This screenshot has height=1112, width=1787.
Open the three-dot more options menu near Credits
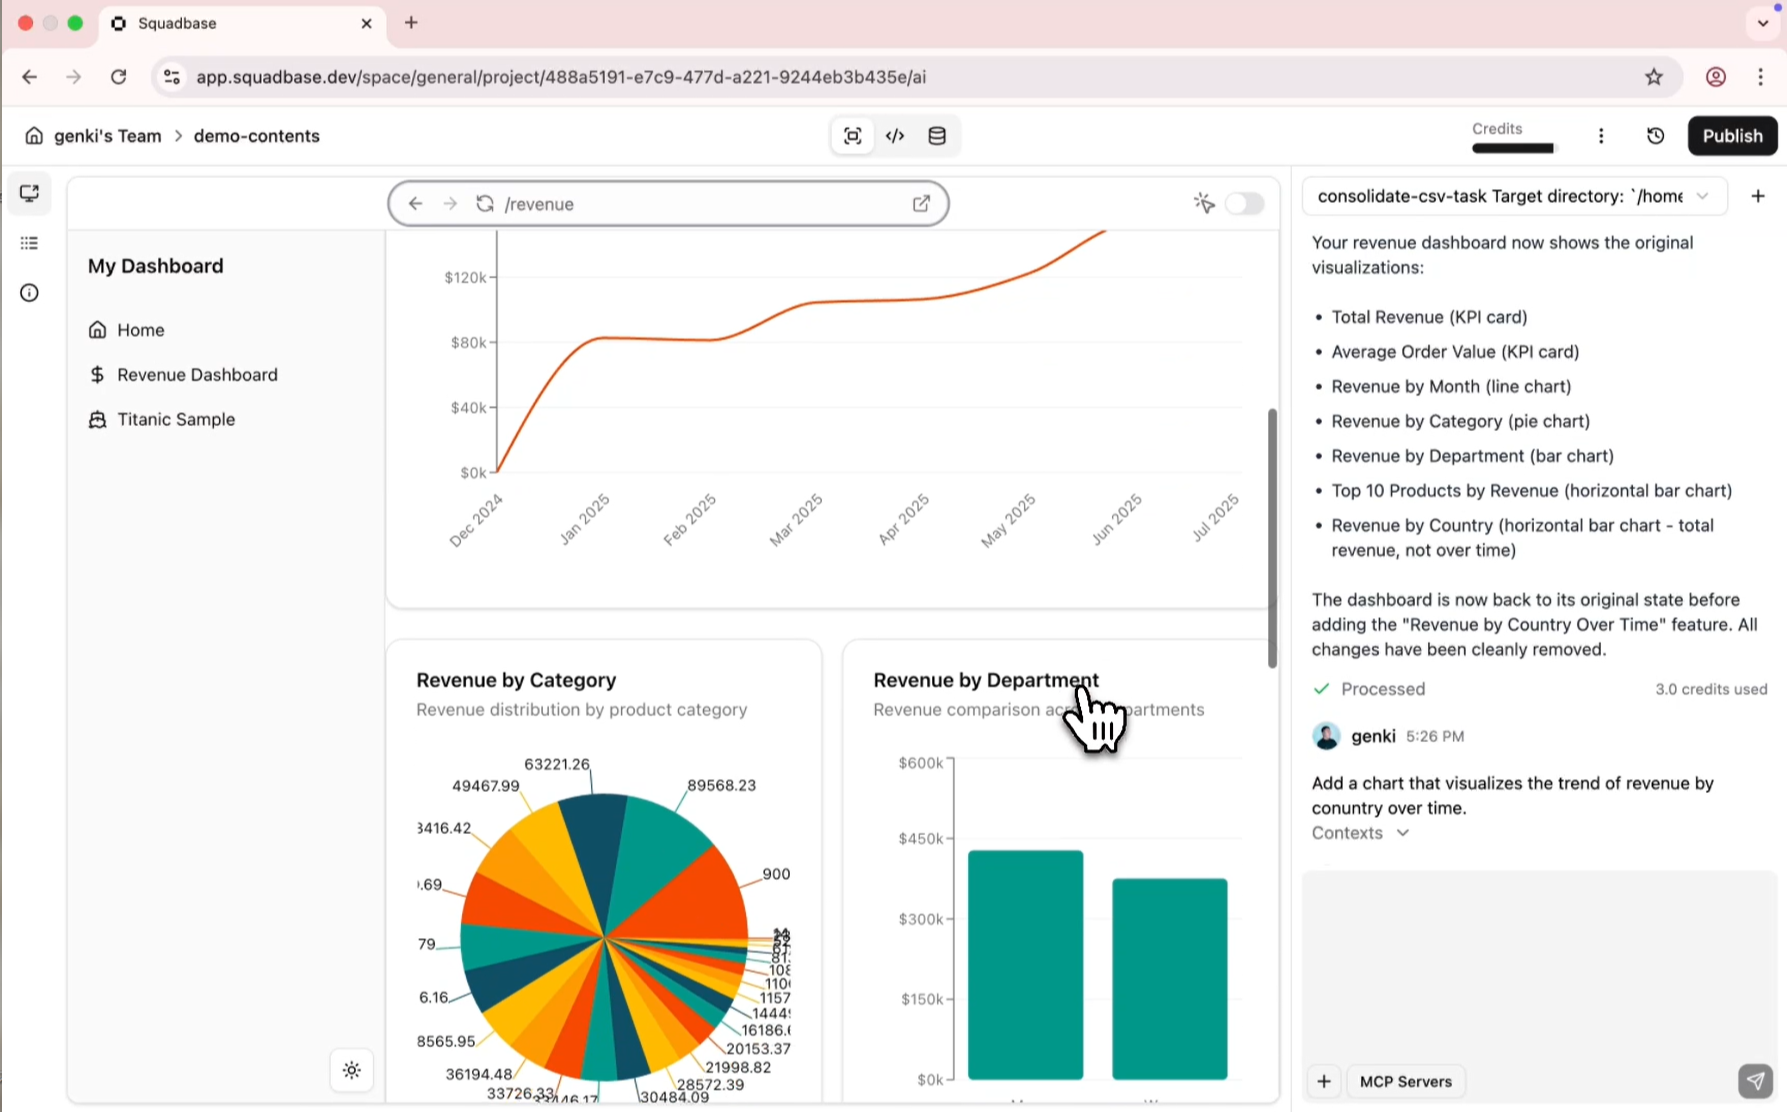point(1601,136)
